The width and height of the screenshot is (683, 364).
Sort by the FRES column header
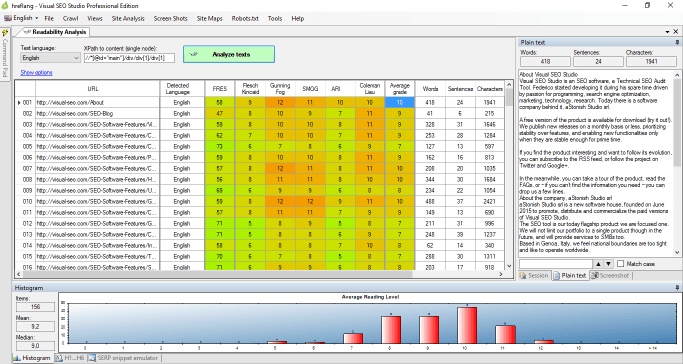coord(220,89)
